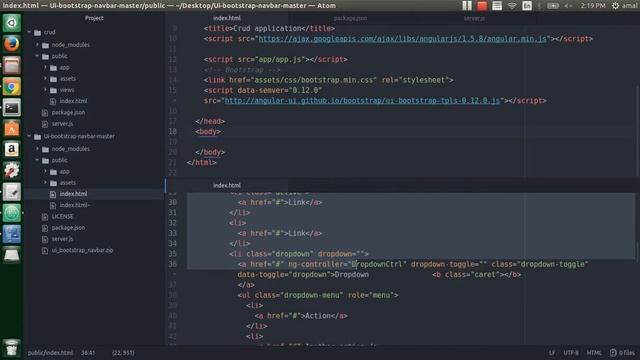Screen dimensions: 640x360
Task: Open package.json in crud project
Action: [x=68, y=112]
